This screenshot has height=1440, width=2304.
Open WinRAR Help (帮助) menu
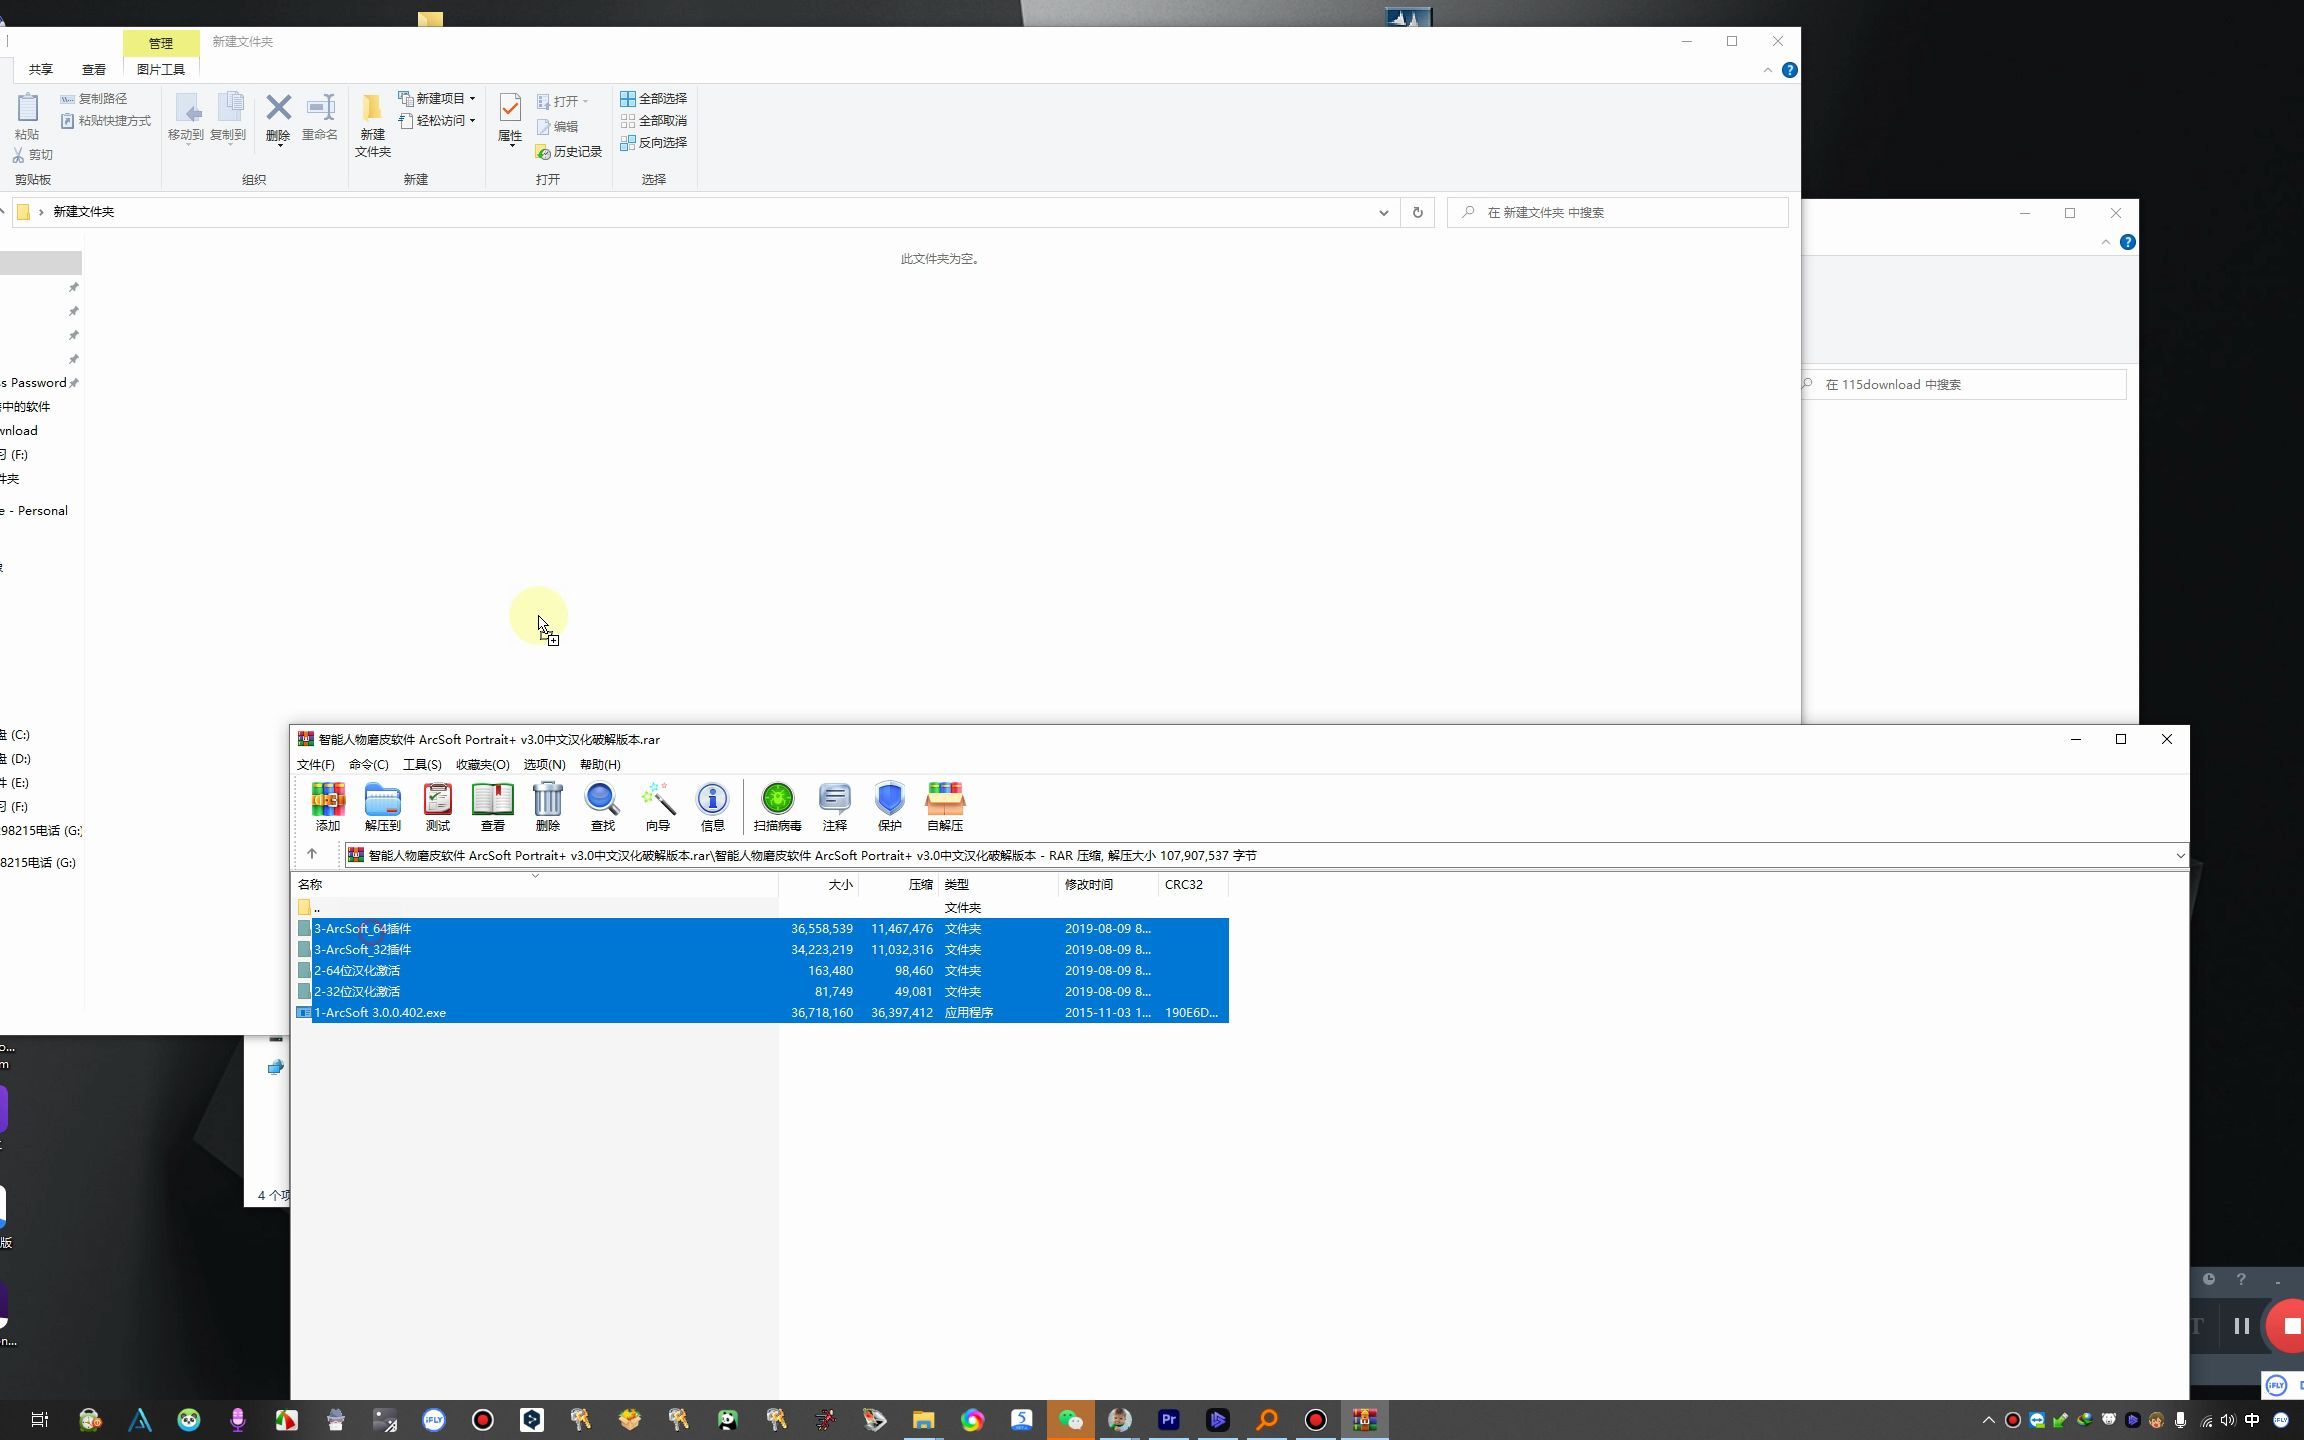click(x=600, y=764)
